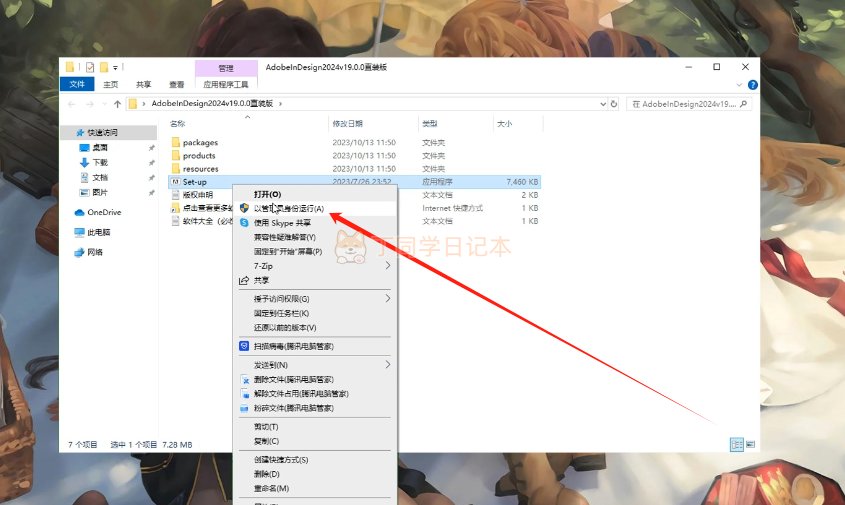This screenshot has height=505, width=845.
Task: Click the share icon in context menu
Action: [x=244, y=281]
